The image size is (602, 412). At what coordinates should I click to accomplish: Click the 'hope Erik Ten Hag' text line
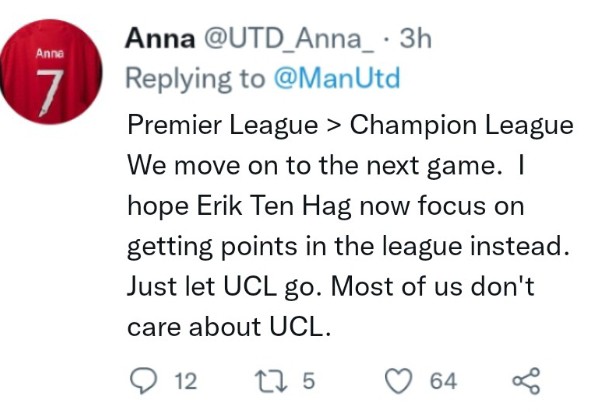326,207
